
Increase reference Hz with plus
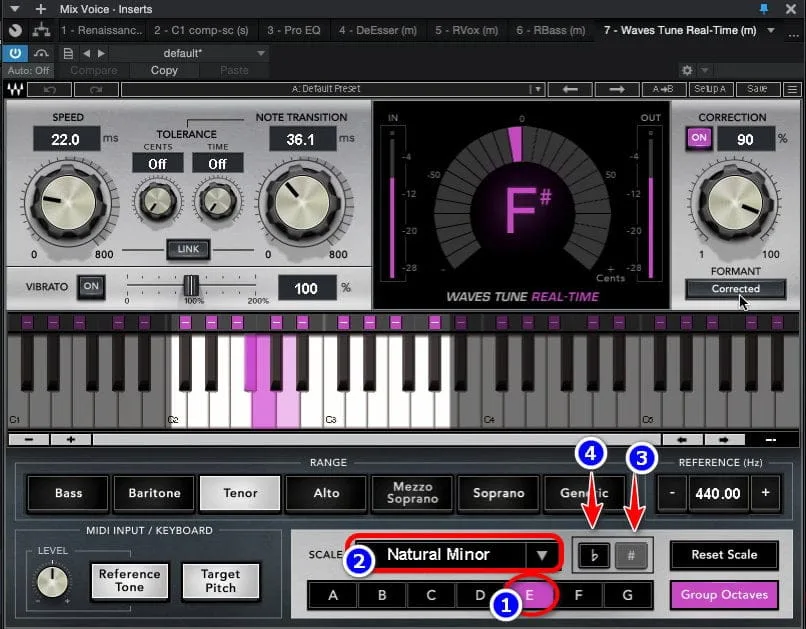pos(765,493)
